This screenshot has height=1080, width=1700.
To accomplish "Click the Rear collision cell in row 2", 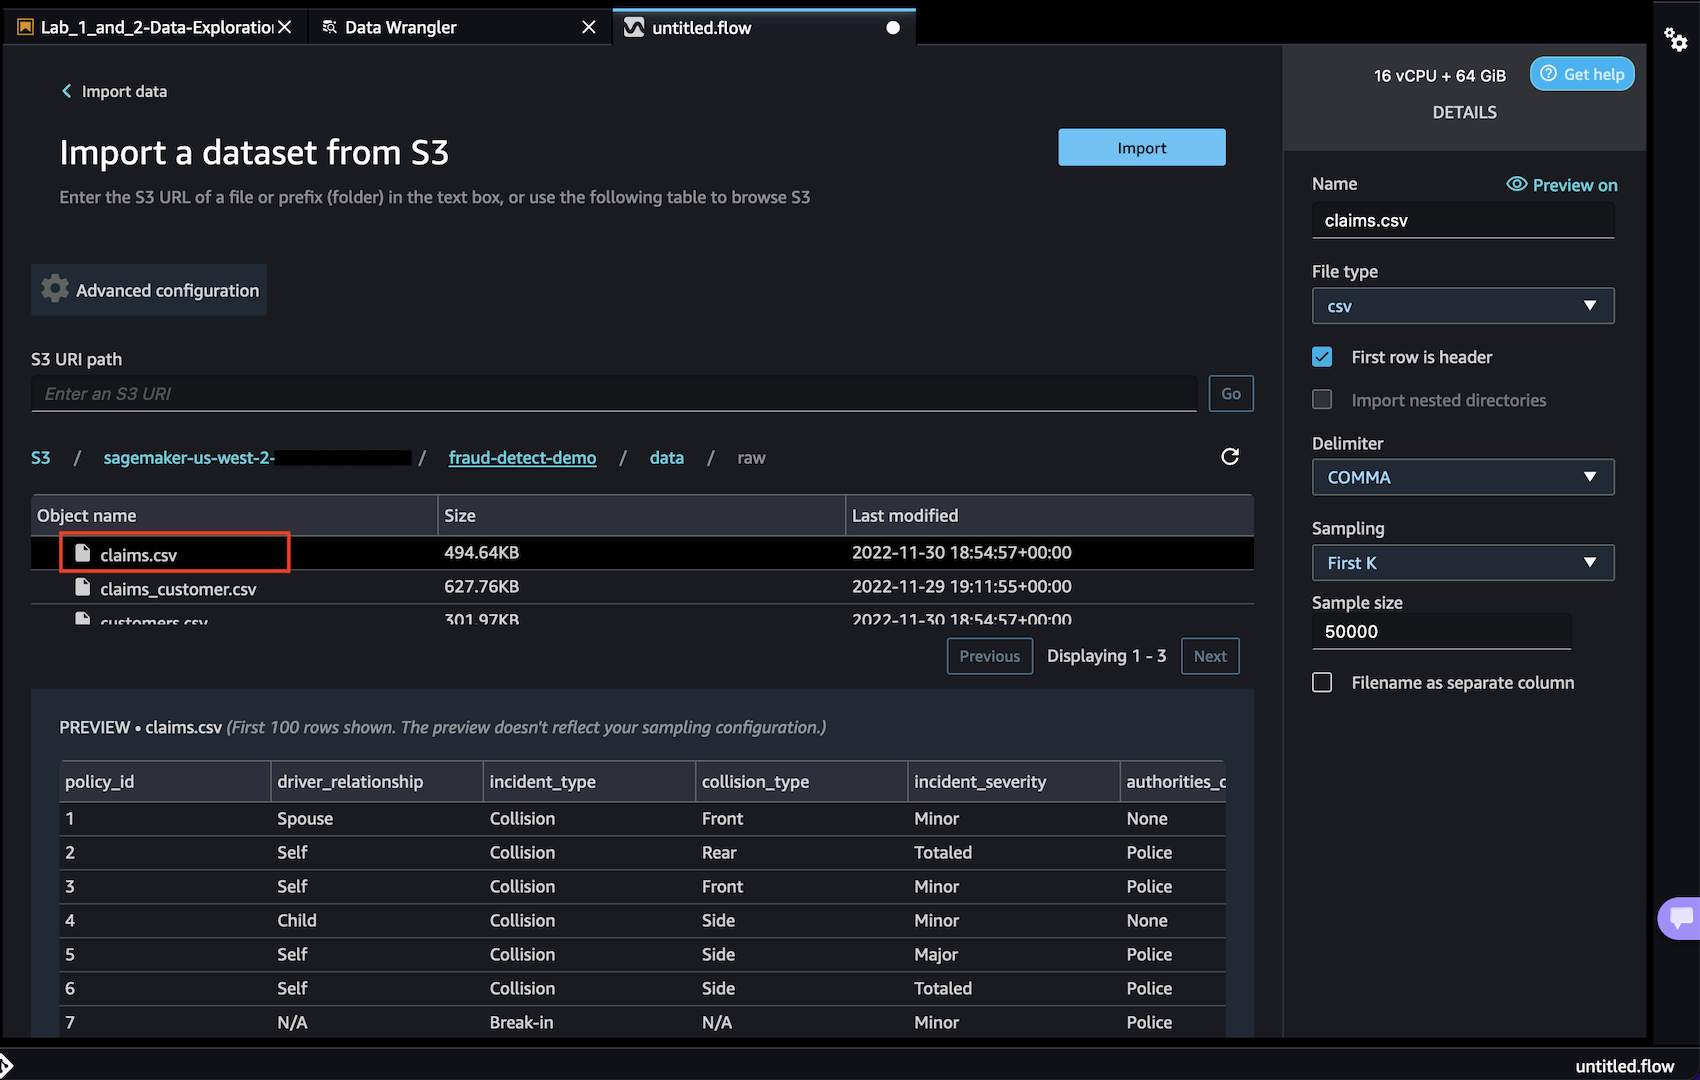I will point(719,852).
